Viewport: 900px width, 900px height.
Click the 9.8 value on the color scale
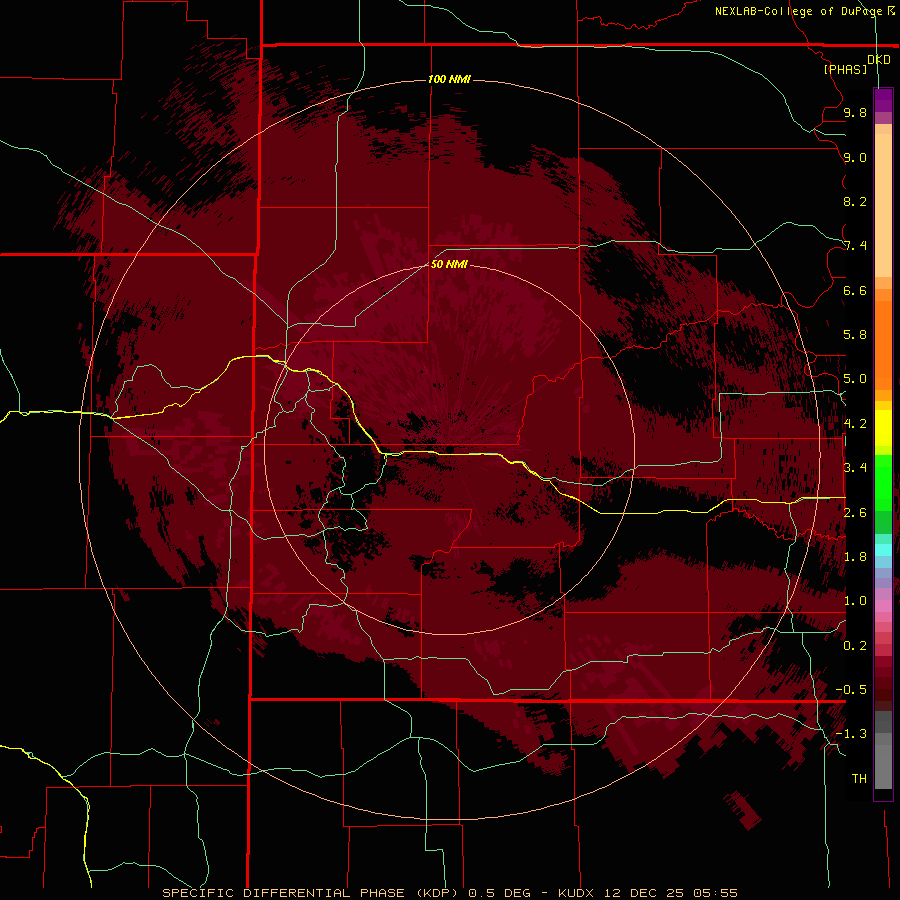tap(855, 113)
